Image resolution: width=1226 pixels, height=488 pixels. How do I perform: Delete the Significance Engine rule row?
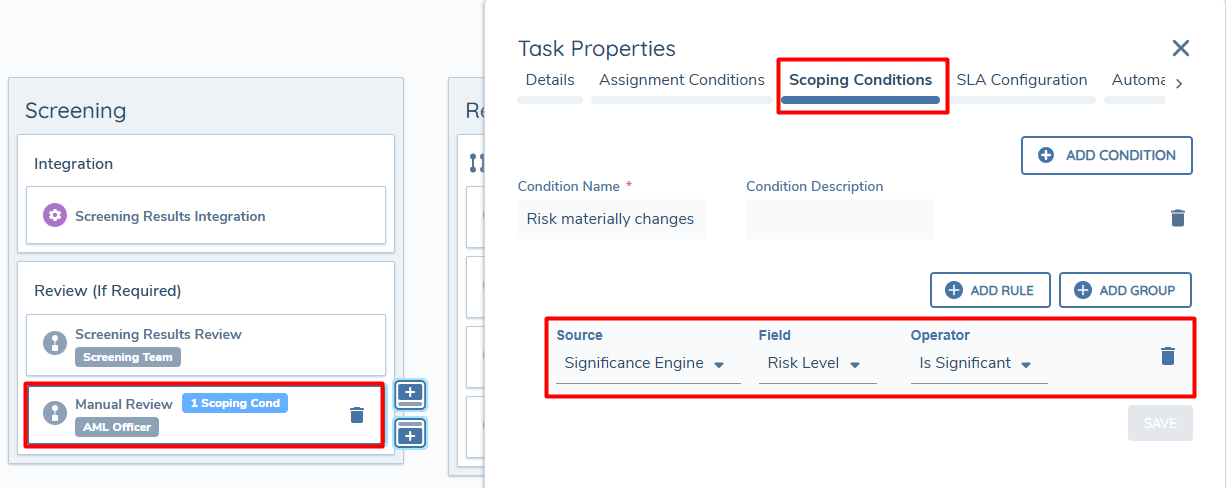tap(1167, 356)
